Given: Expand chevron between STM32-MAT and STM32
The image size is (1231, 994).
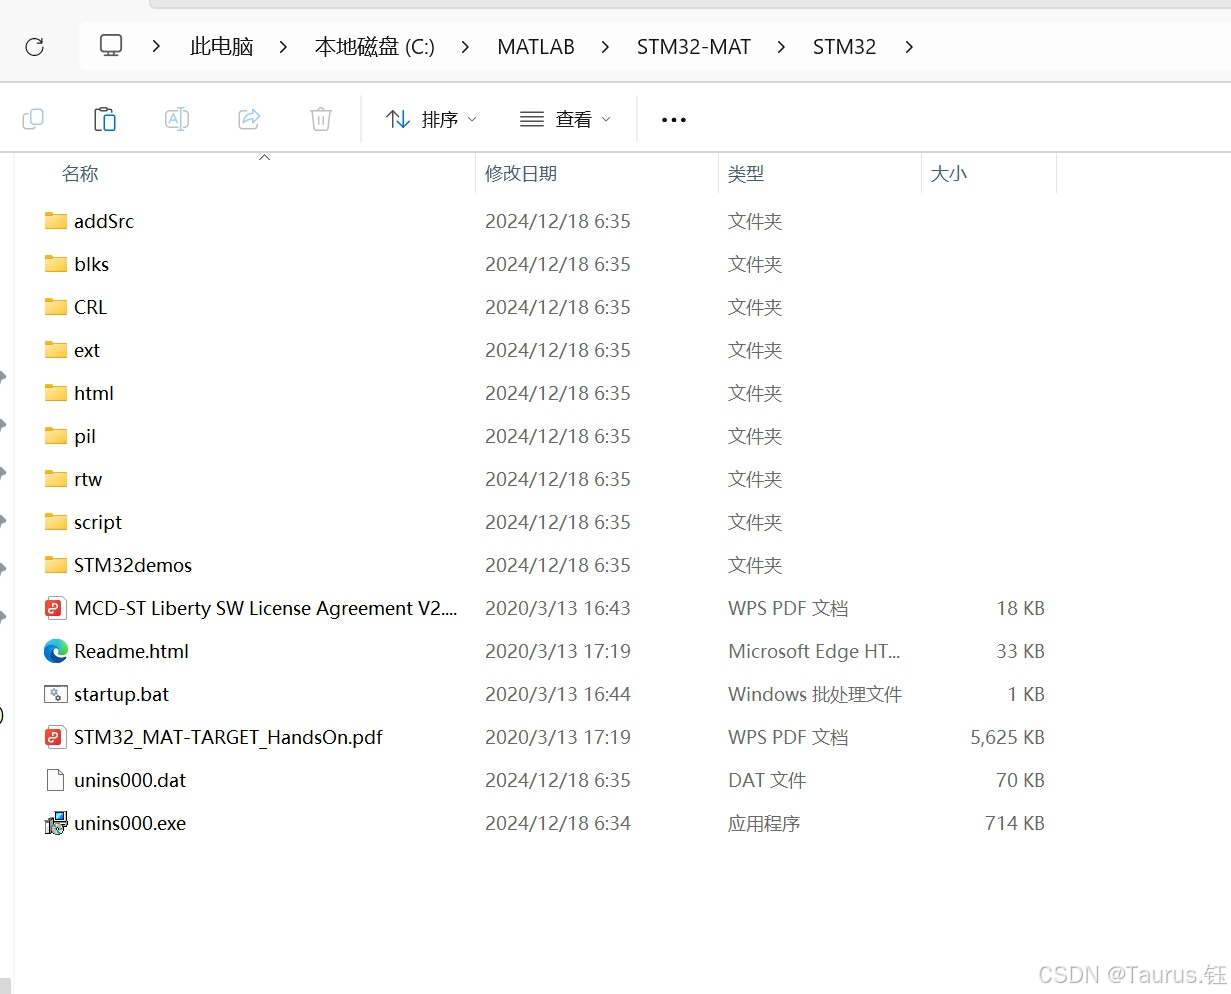Looking at the screenshot, I should (781, 47).
